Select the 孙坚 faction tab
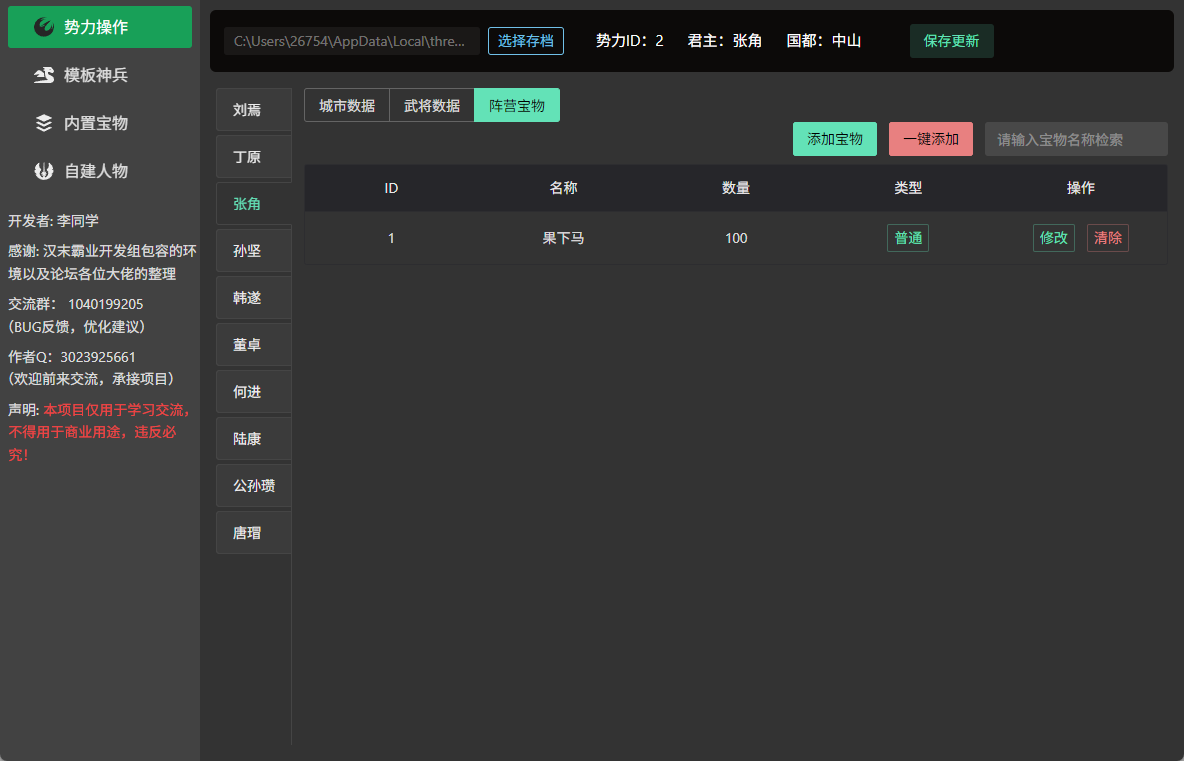This screenshot has width=1184, height=761. 254,251
